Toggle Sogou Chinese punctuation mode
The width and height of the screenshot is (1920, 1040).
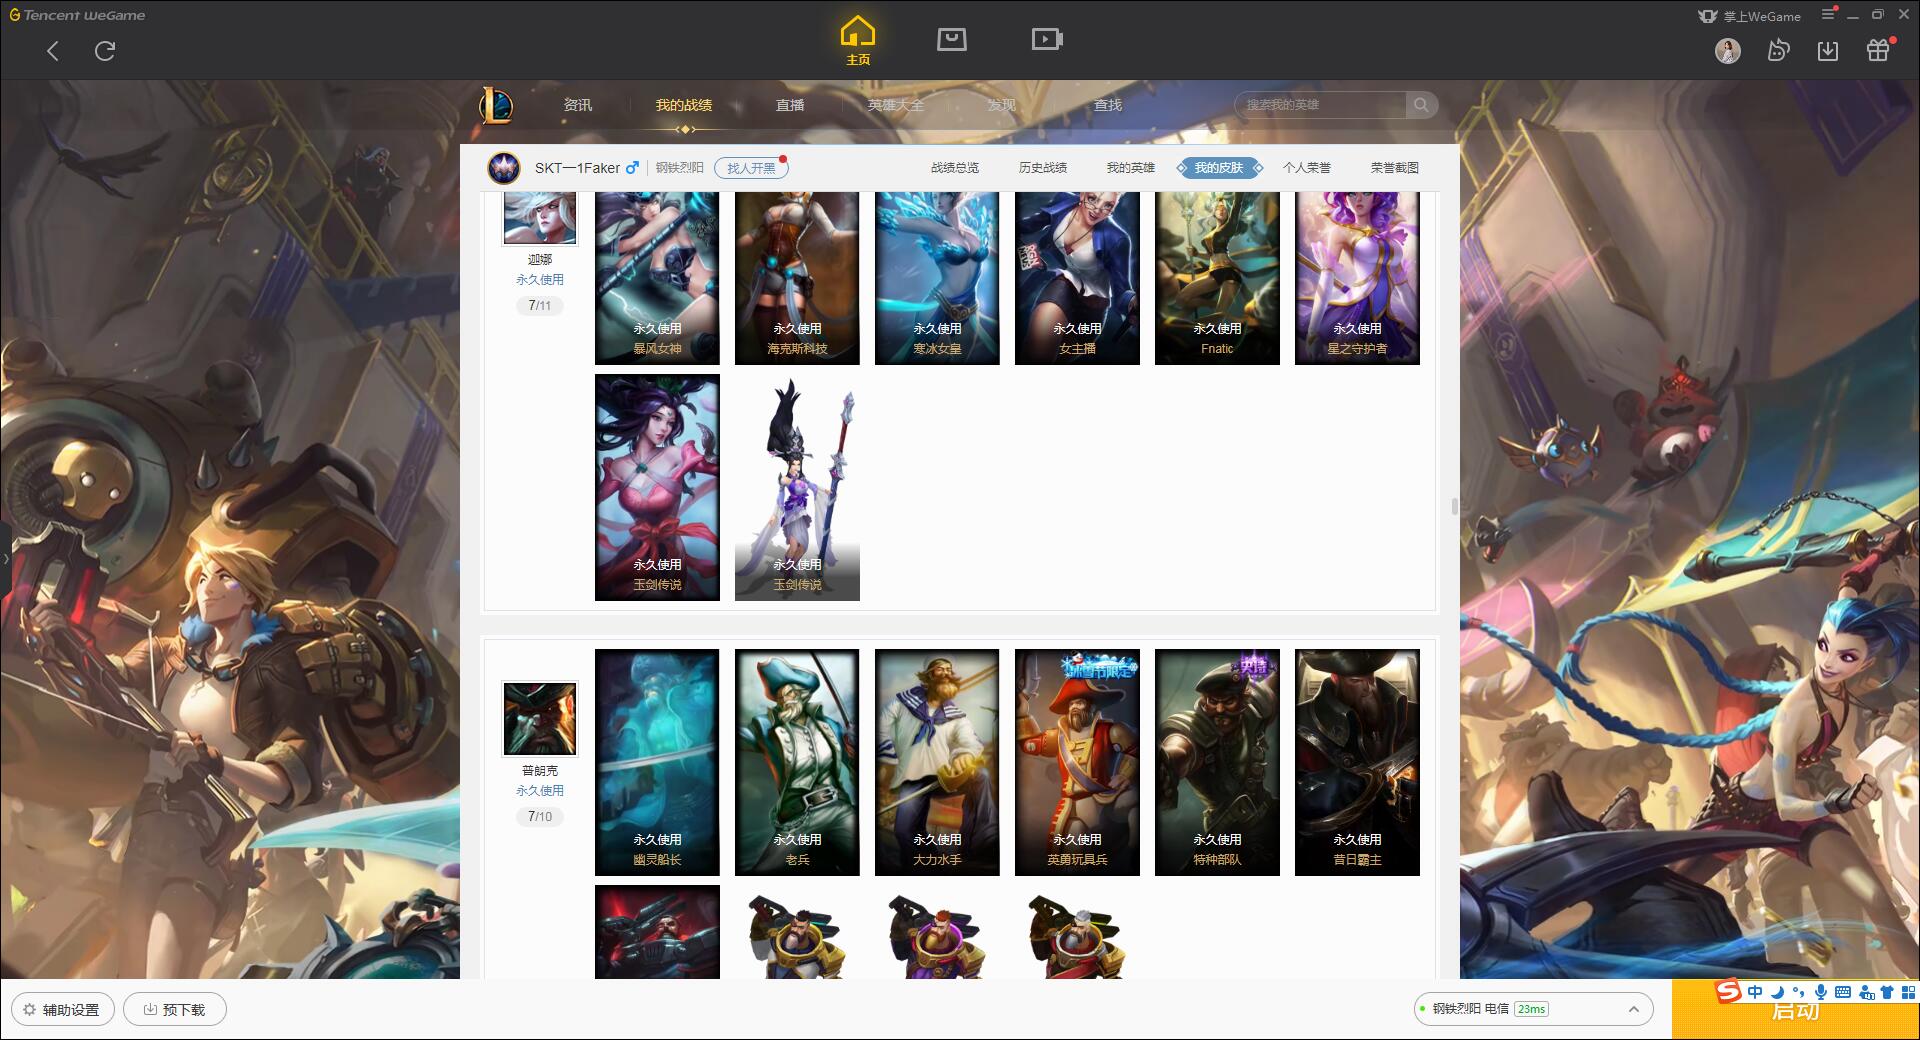[x=1799, y=993]
